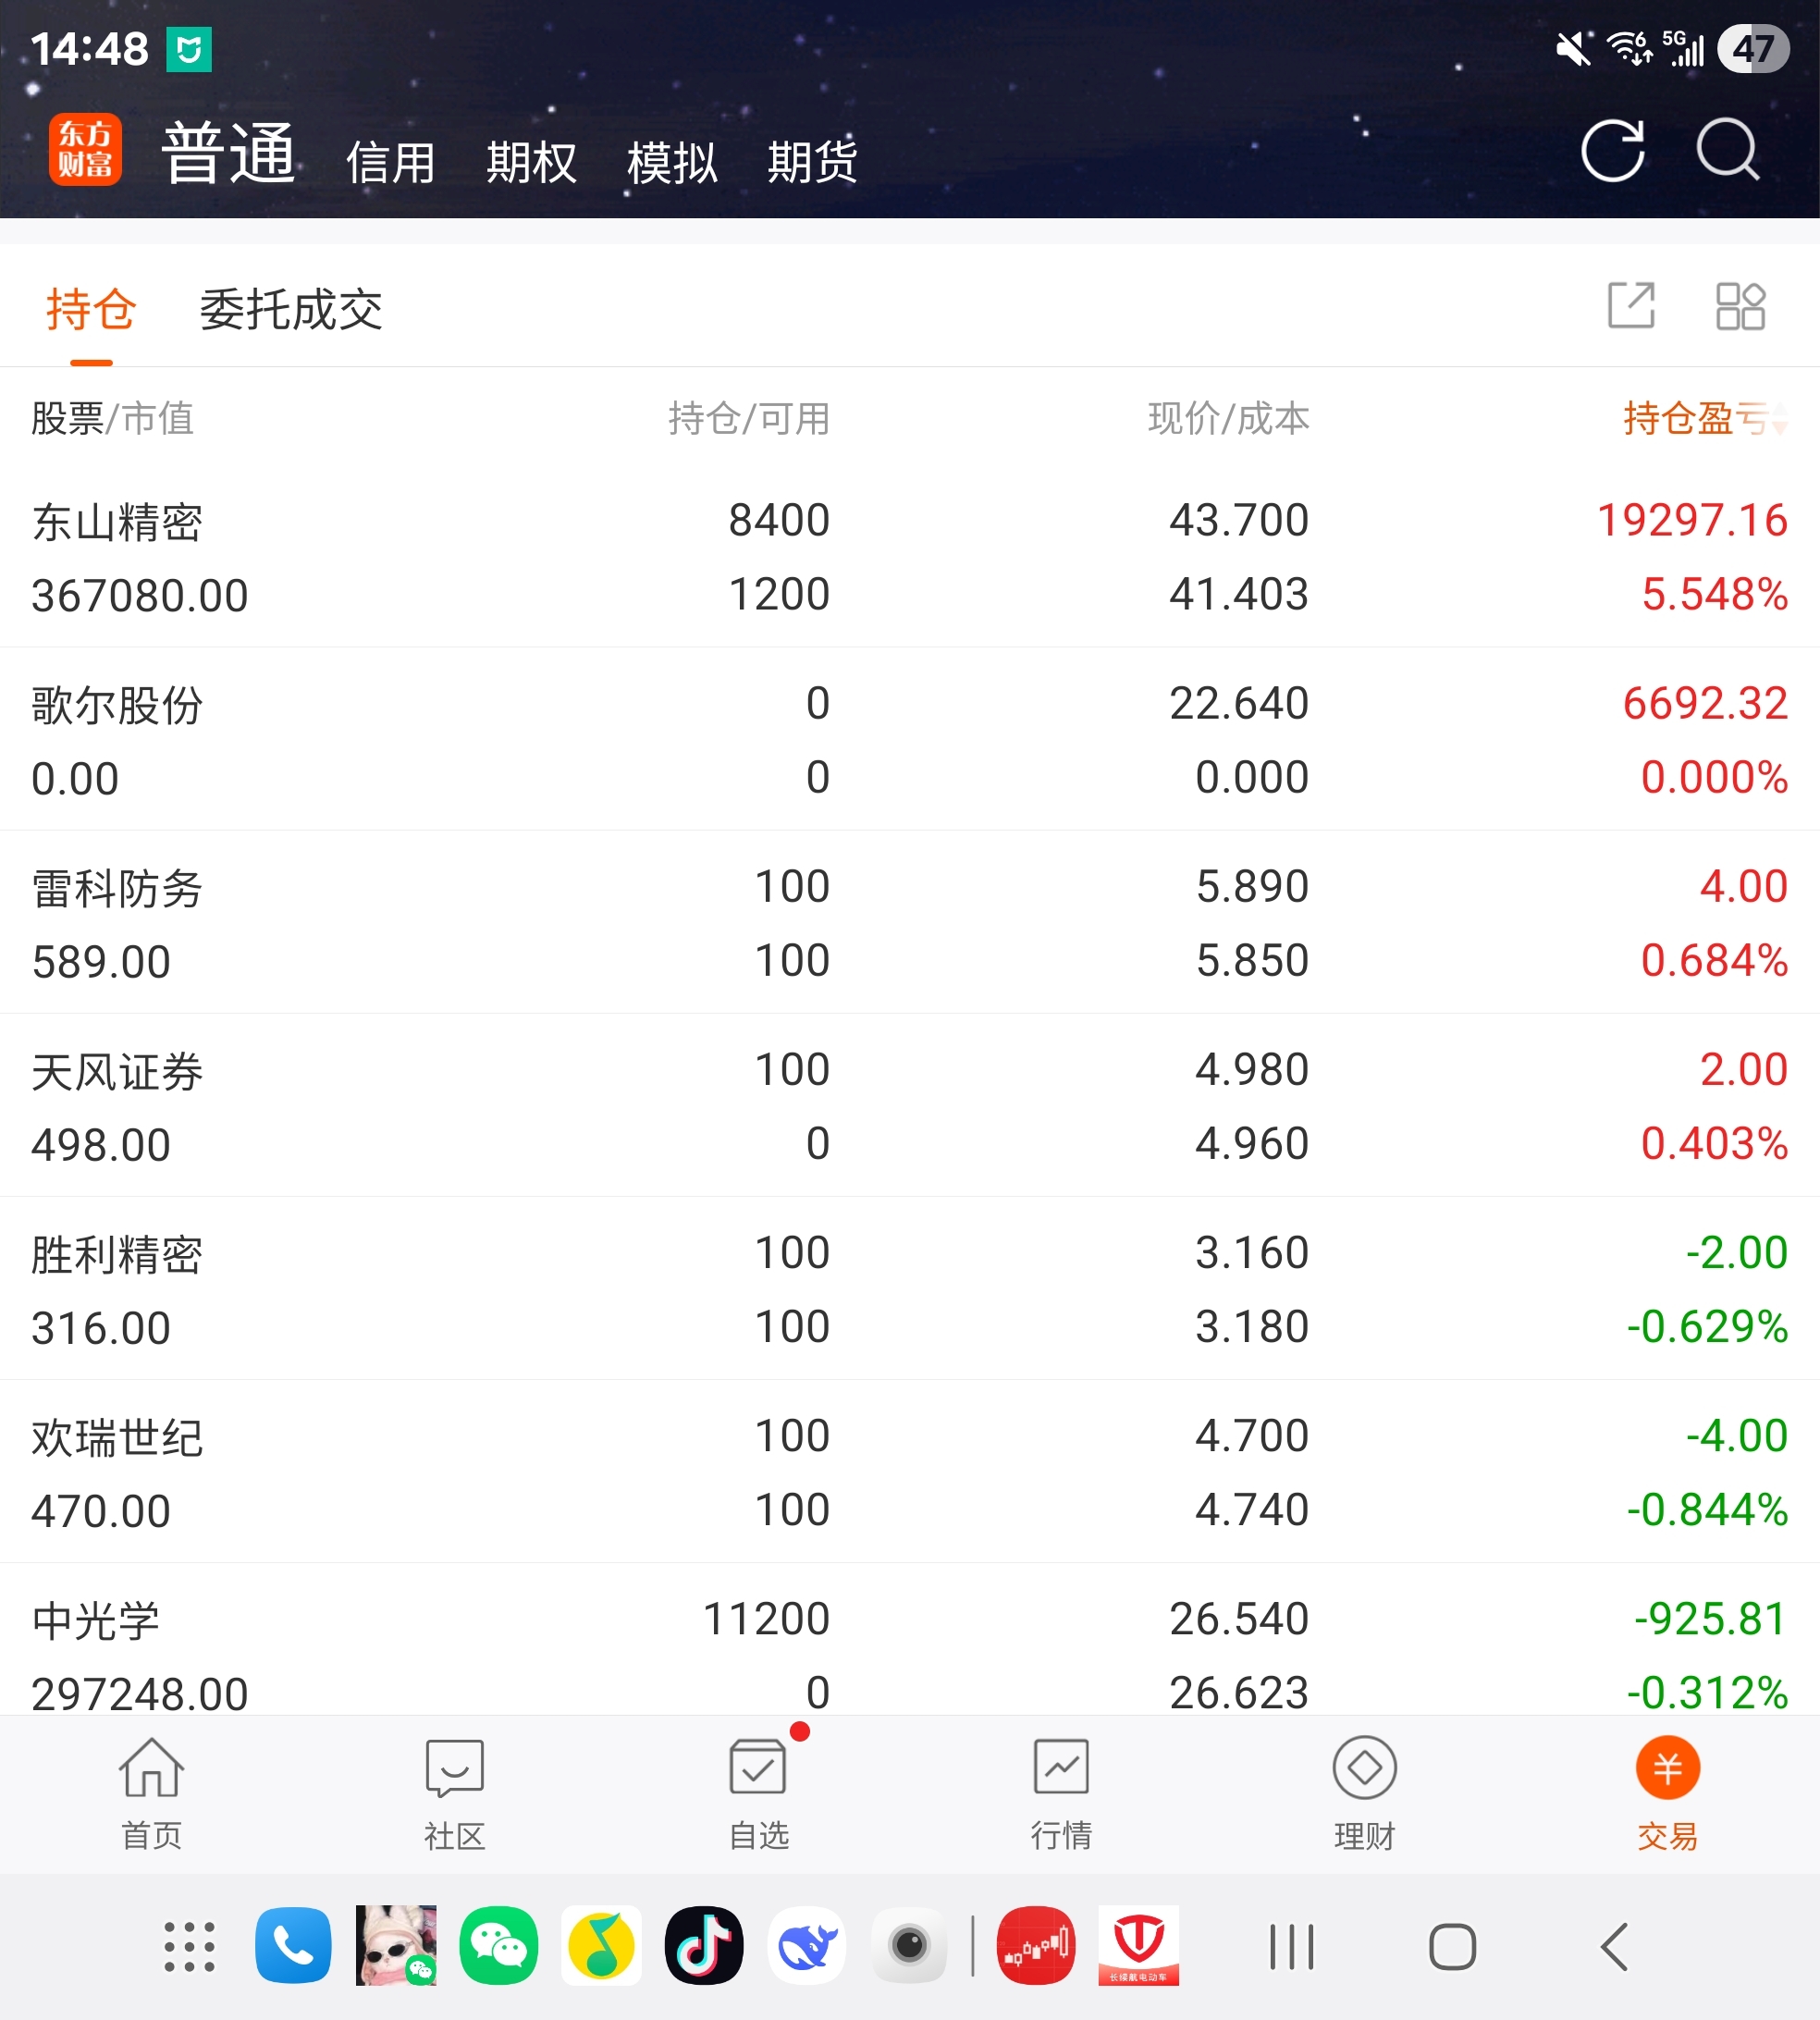Image resolution: width=1820 pixels, height=2020 pixels.
Task: Launch the Phone app from dock
Action: (x=293, y=1945)
